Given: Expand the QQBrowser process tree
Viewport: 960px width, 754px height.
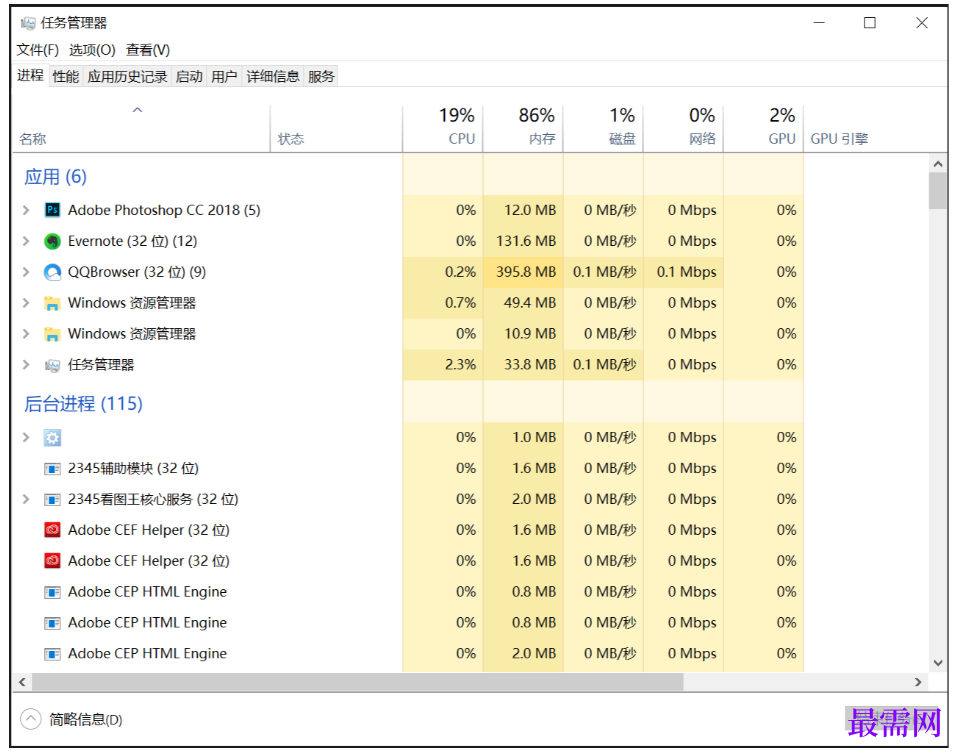Looking at the screenshot, I should coord(26,272).
